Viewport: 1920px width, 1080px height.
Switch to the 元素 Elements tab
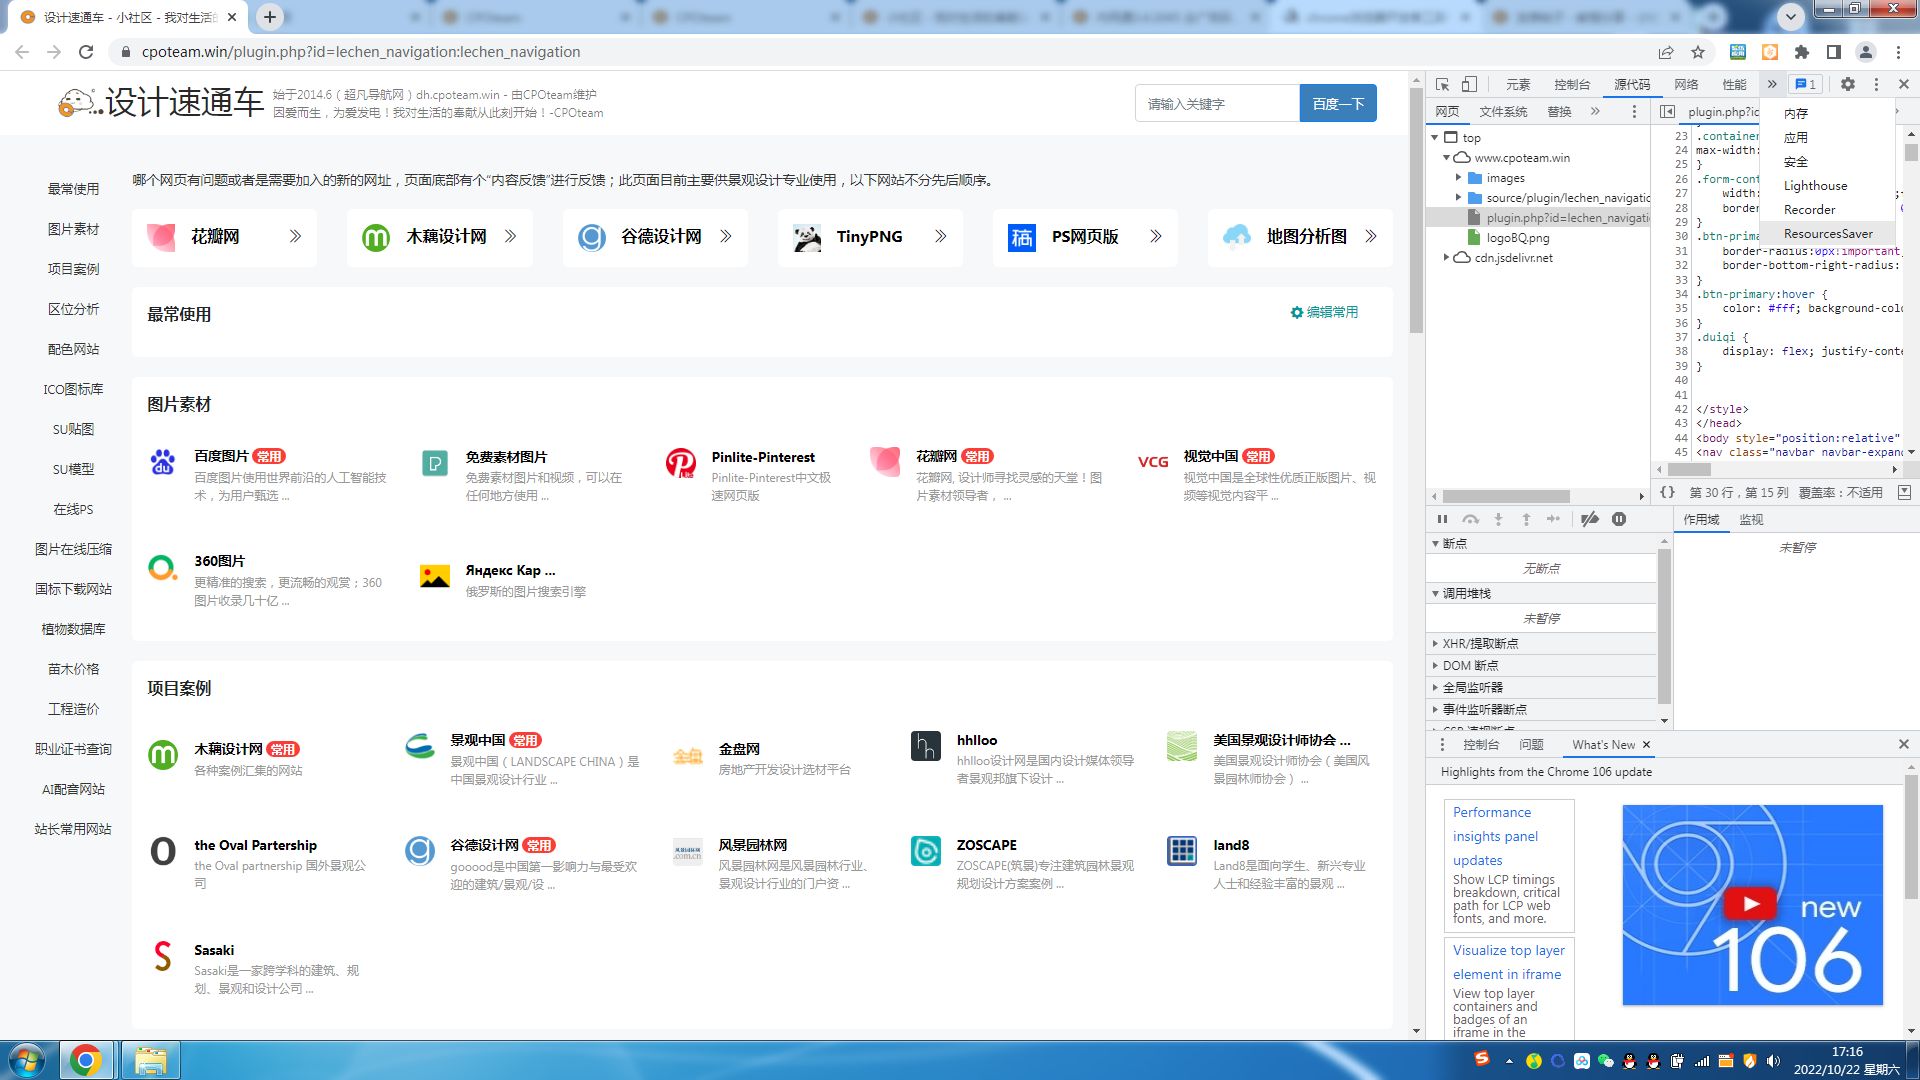point(1518,84)
